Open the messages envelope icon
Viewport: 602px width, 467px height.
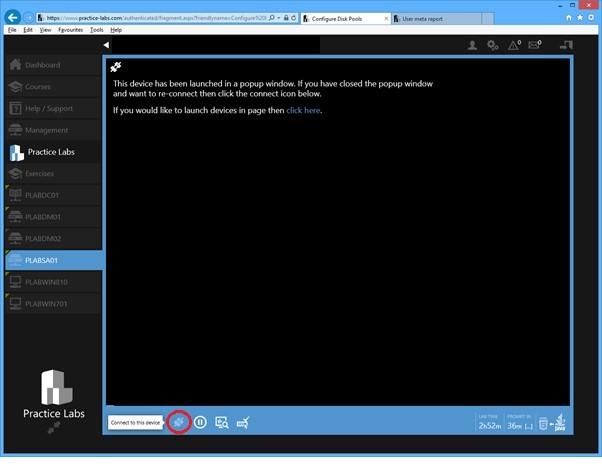(x=535, y=45)
